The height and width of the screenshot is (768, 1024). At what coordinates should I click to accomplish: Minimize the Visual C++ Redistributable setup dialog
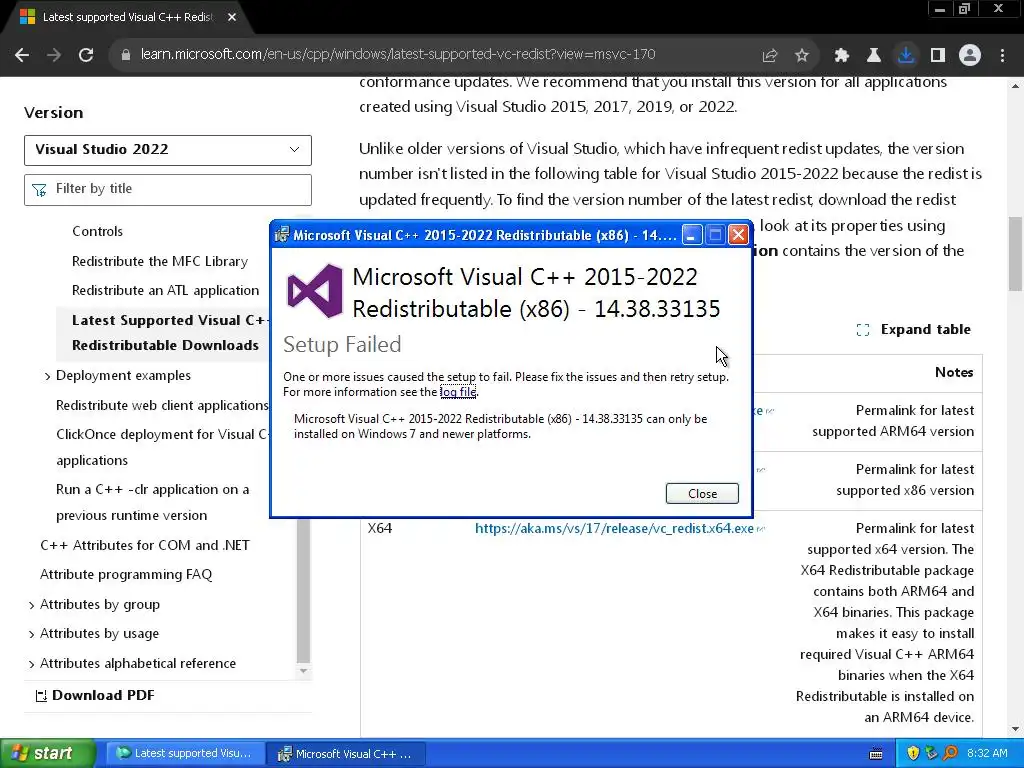tap(692, 235)
